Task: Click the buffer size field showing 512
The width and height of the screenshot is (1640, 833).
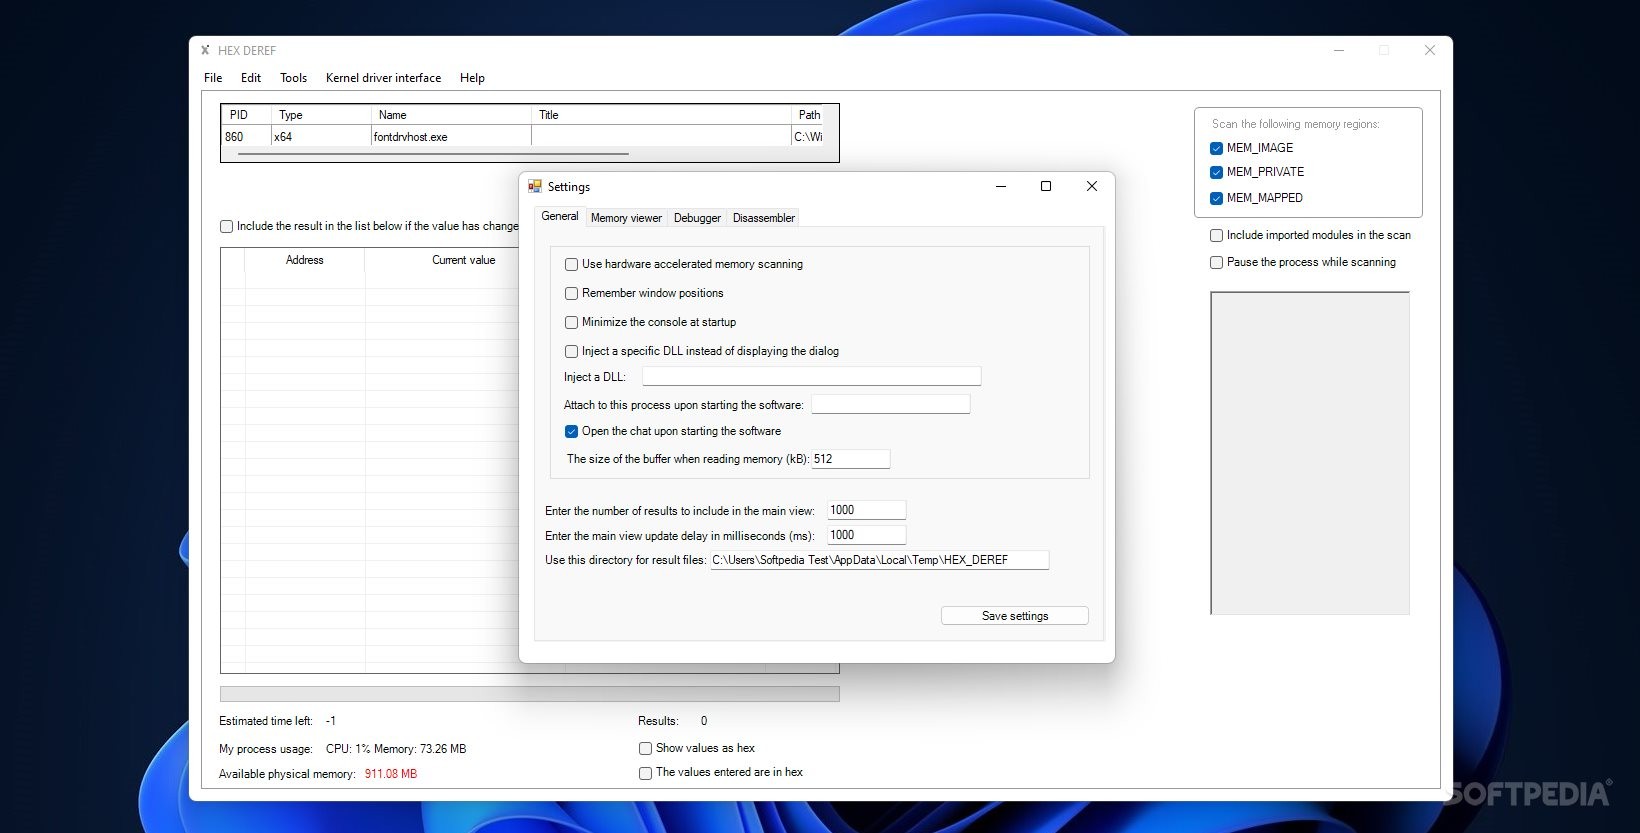Action: (850, 459)
